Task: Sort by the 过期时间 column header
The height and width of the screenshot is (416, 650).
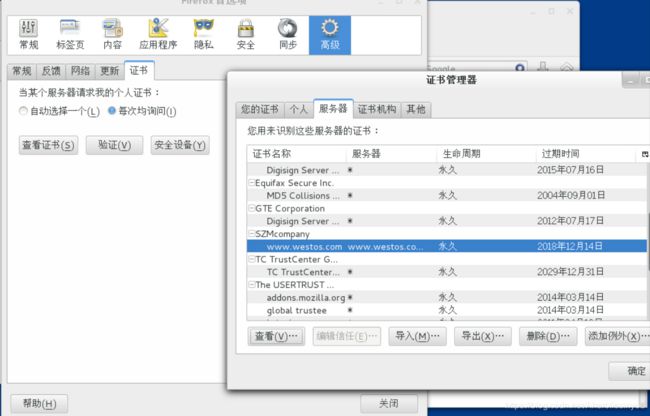Action: click(x=586, y=154)
